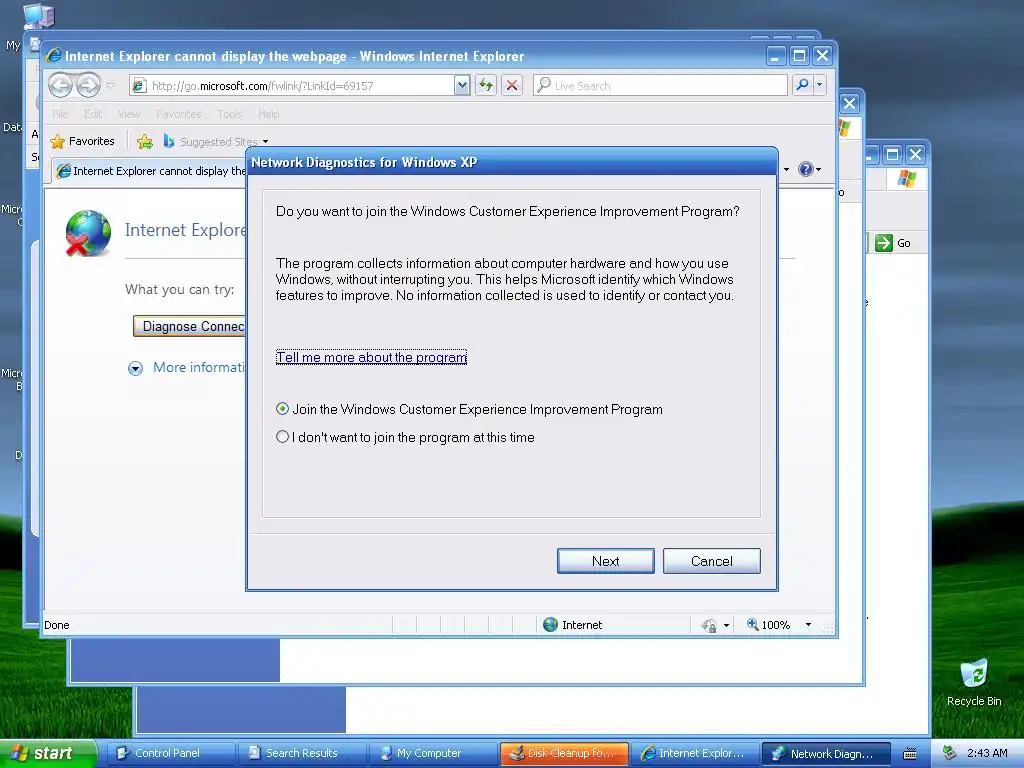Click the status bar resize grip
This screenshot has height=768, width=1024.
[828, 628]
